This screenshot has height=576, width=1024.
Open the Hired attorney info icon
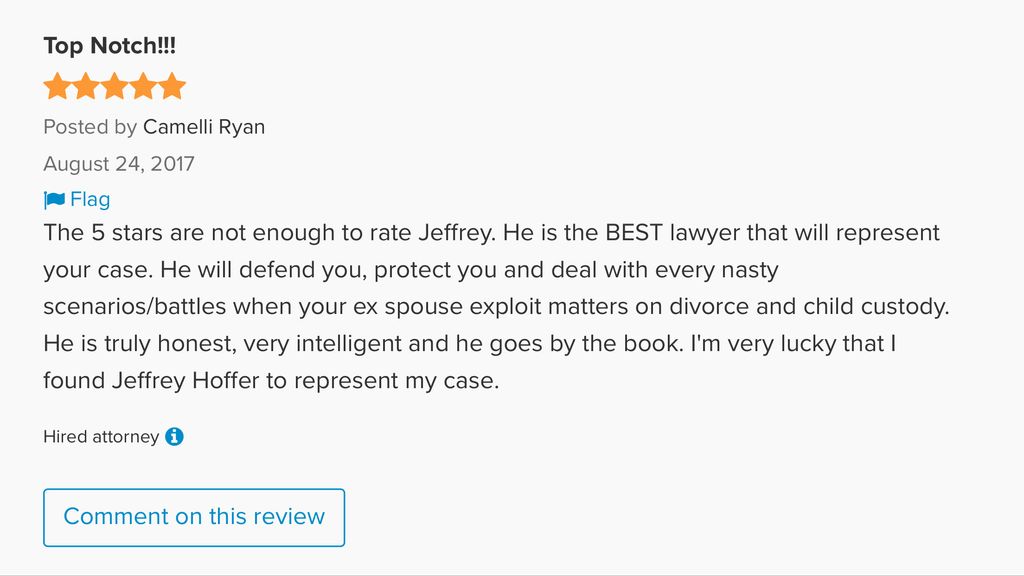point(174,436)
